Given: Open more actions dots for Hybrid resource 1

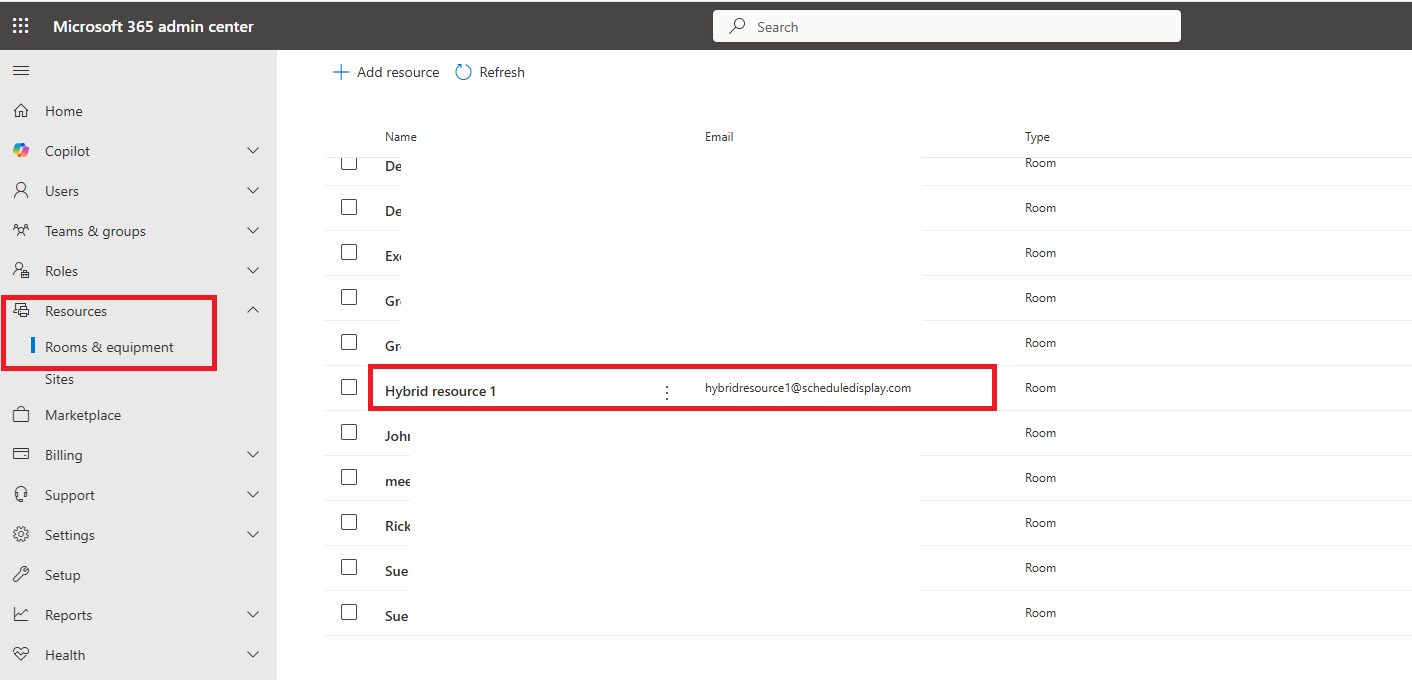Looking at the screenshot, I should pos(667,393).
